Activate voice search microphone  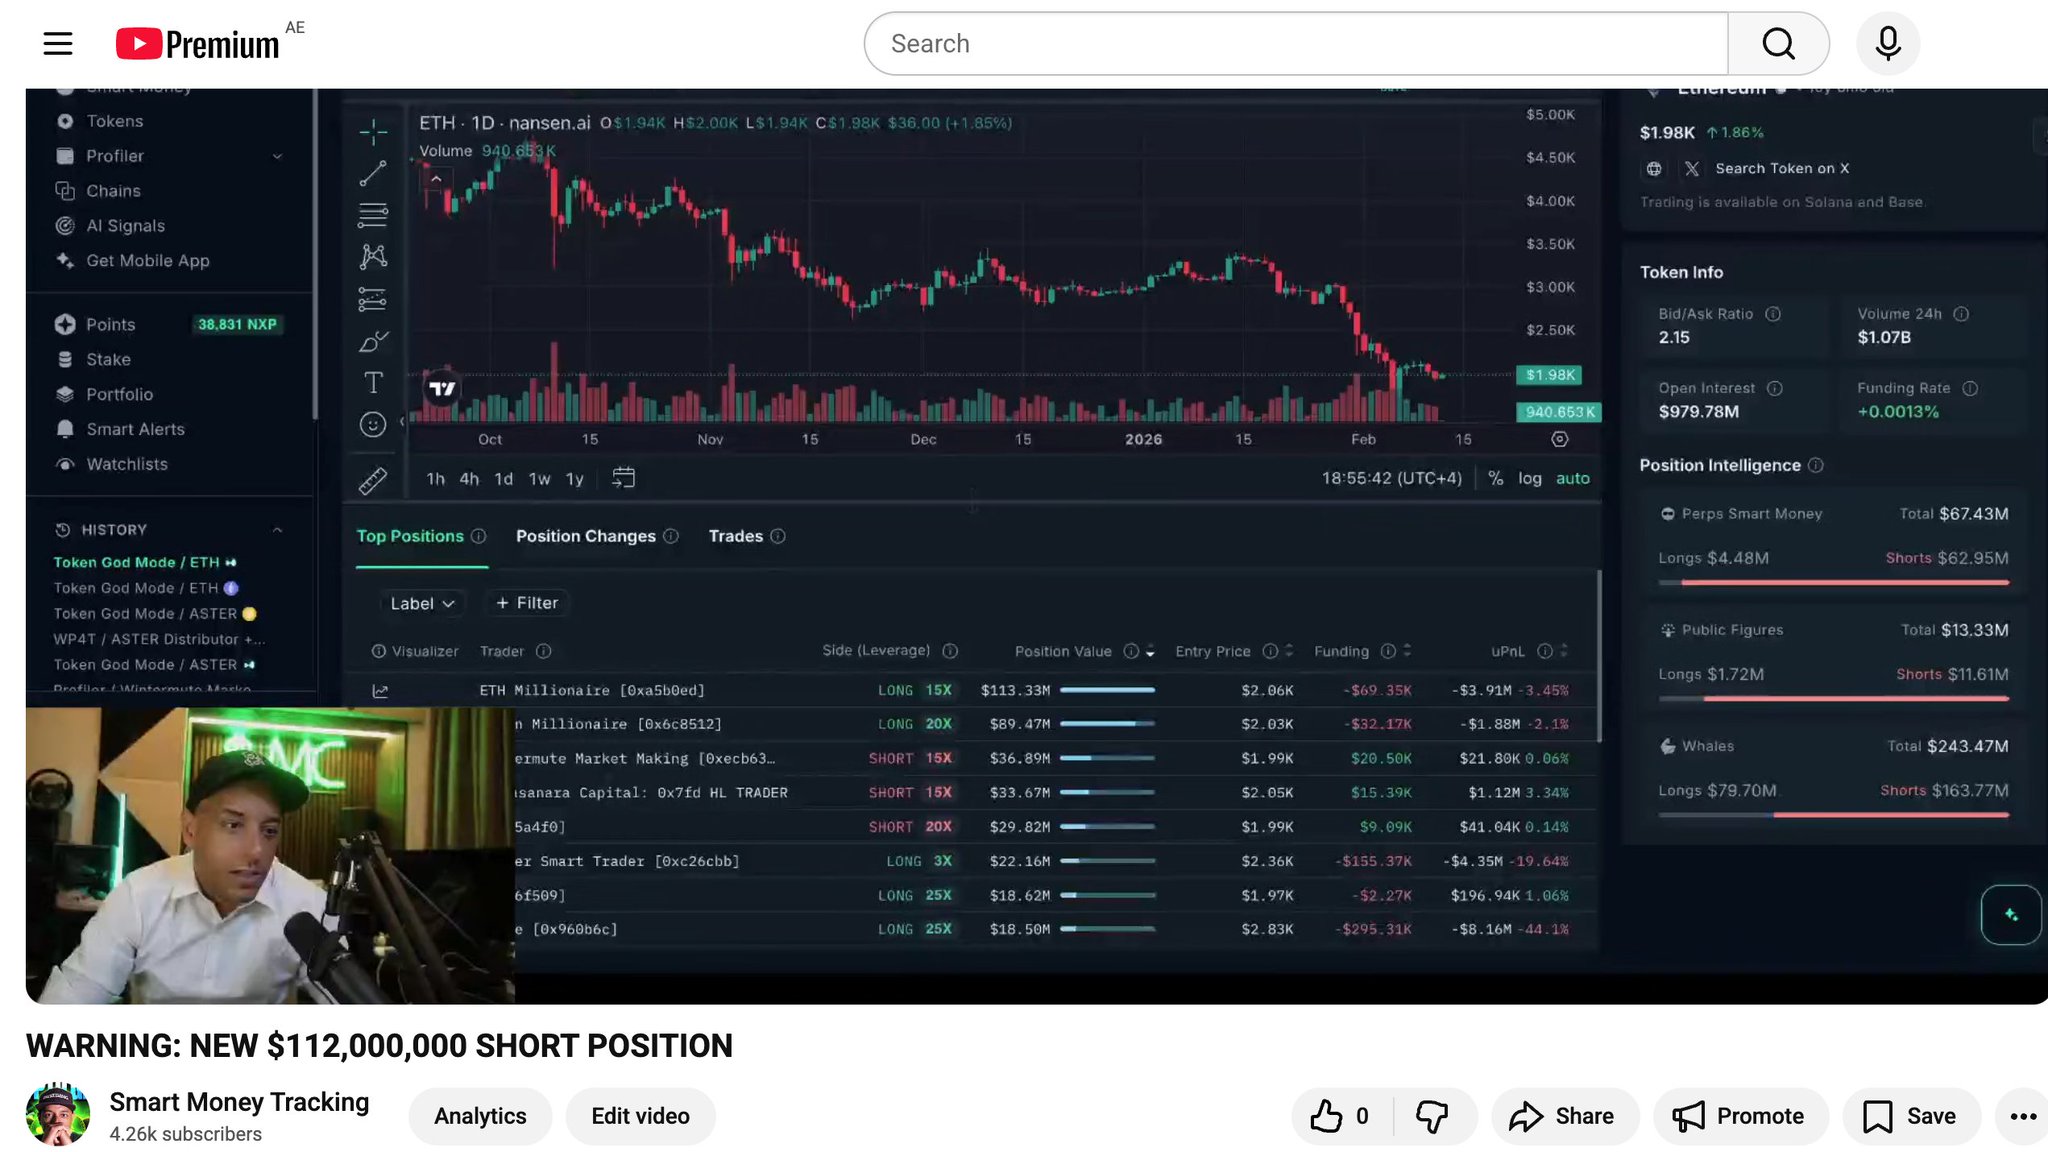(x=1887, y=44)
